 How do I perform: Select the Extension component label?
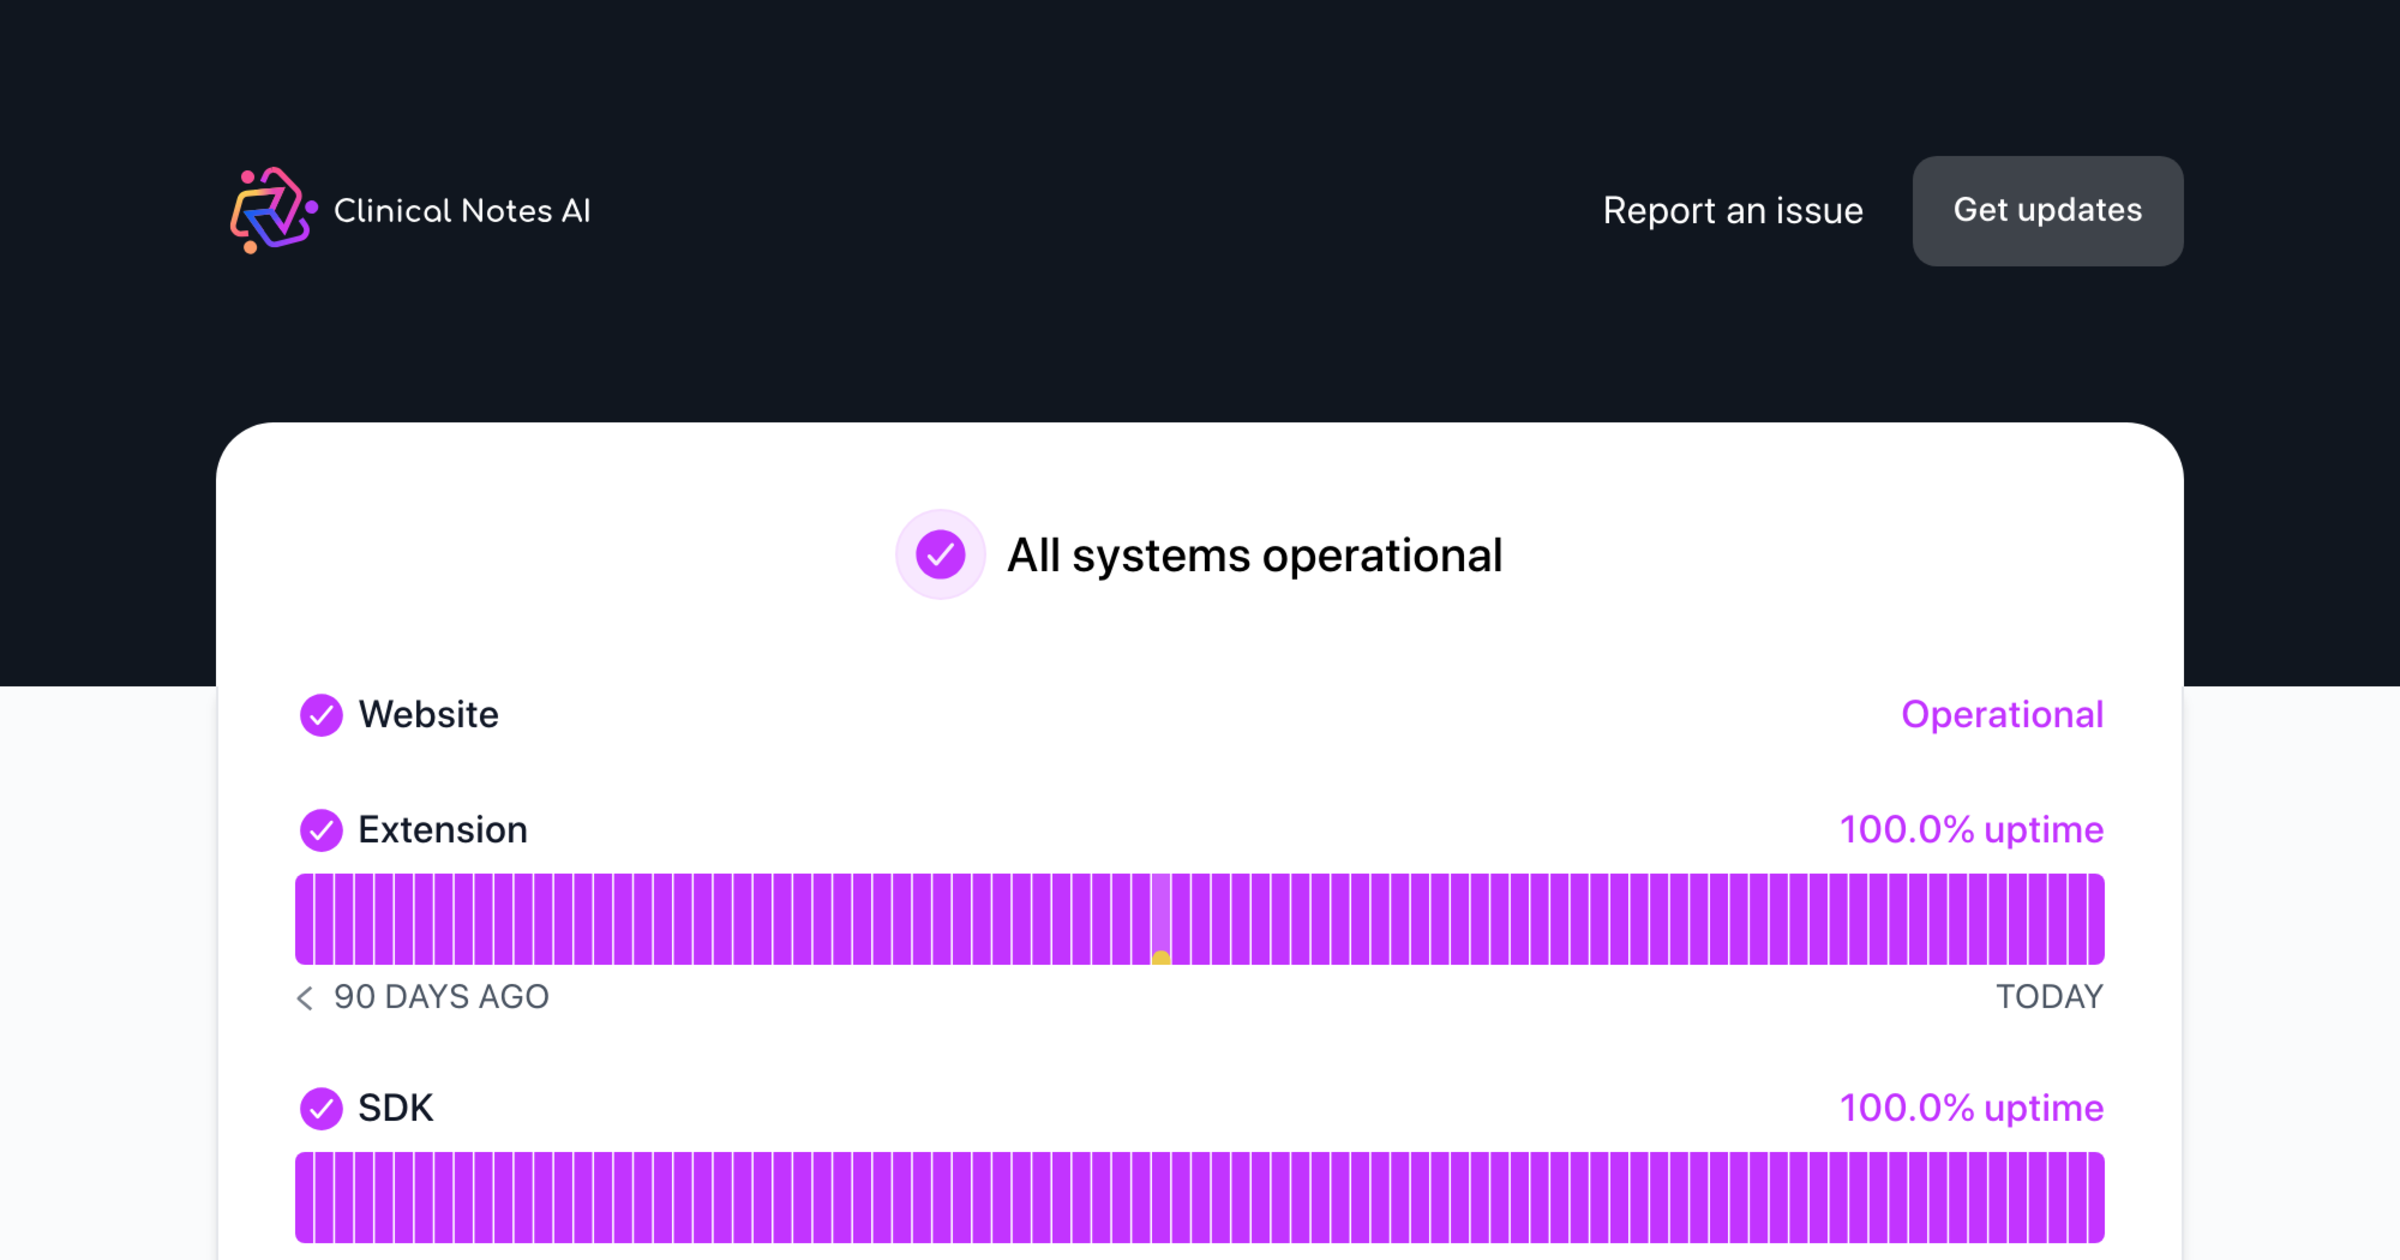pos(442,830)
